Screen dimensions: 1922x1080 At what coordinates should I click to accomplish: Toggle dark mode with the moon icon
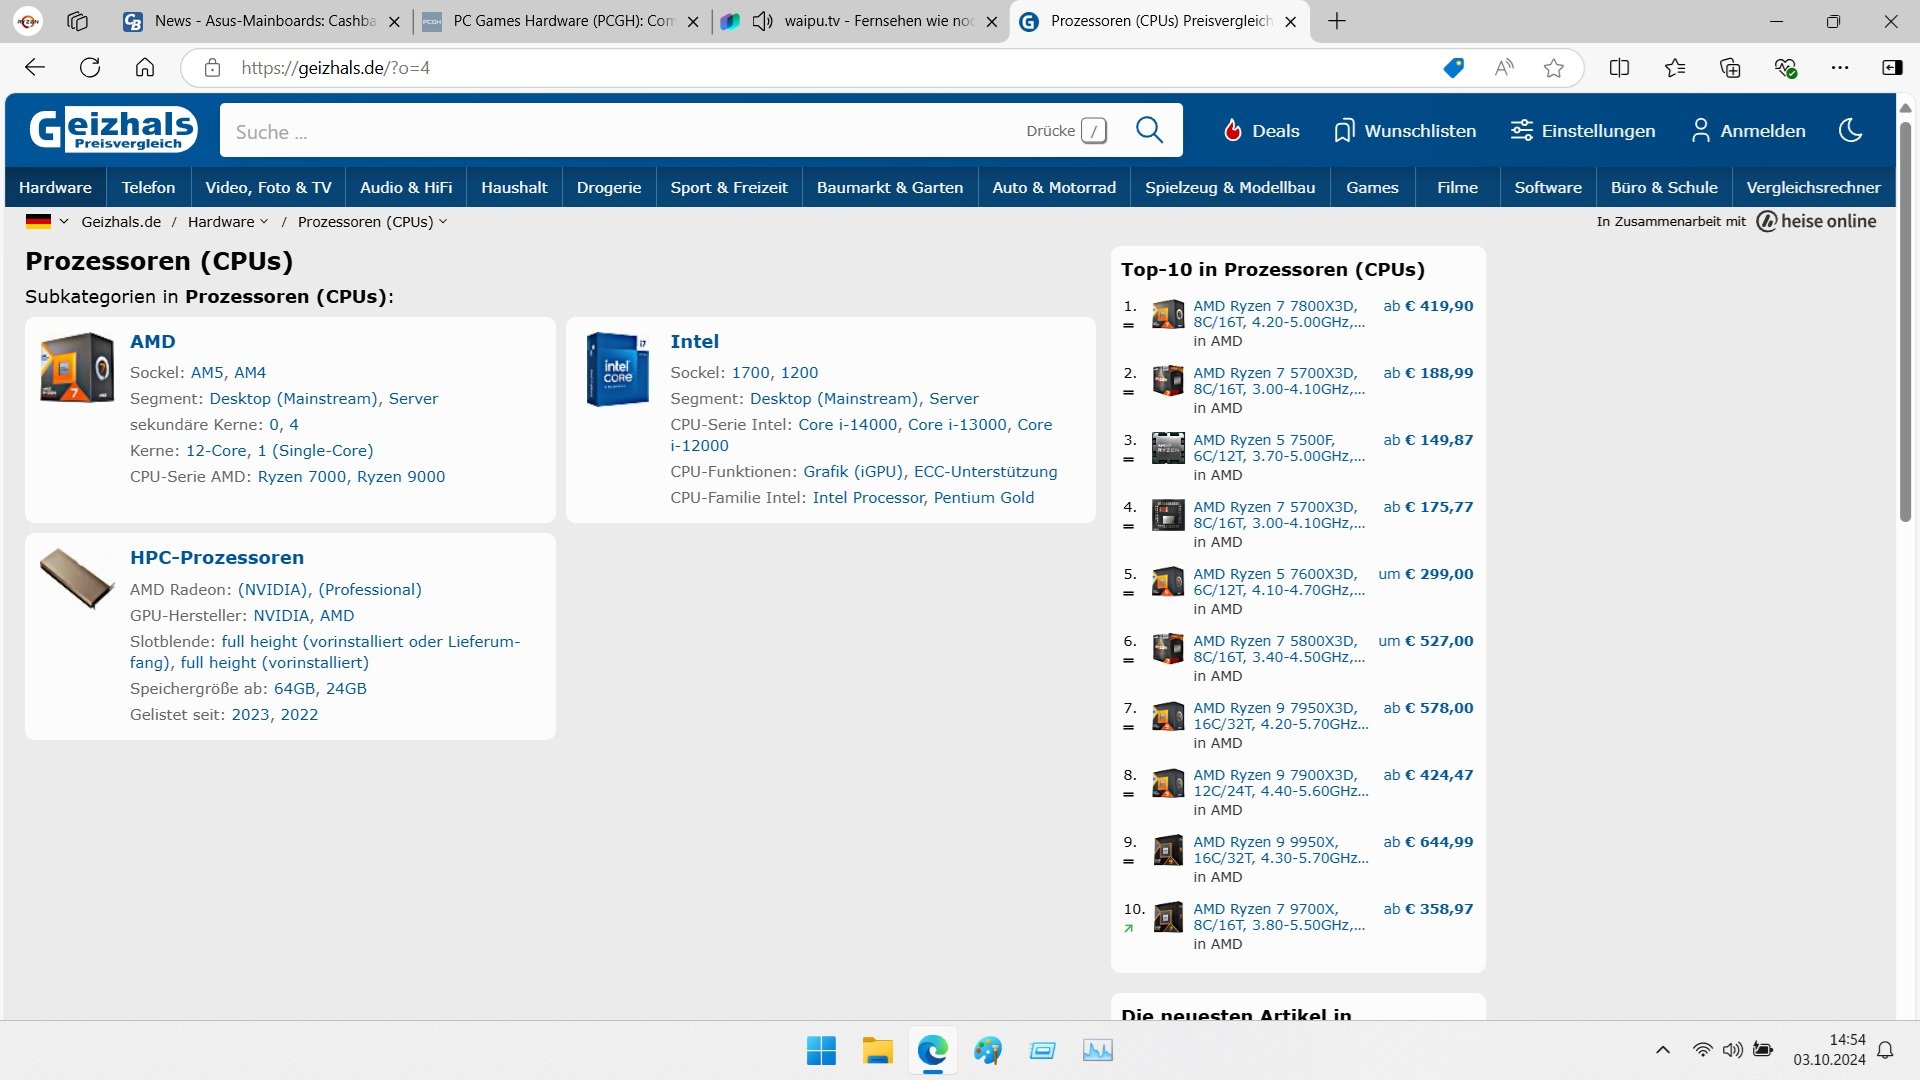(1851, 131)
